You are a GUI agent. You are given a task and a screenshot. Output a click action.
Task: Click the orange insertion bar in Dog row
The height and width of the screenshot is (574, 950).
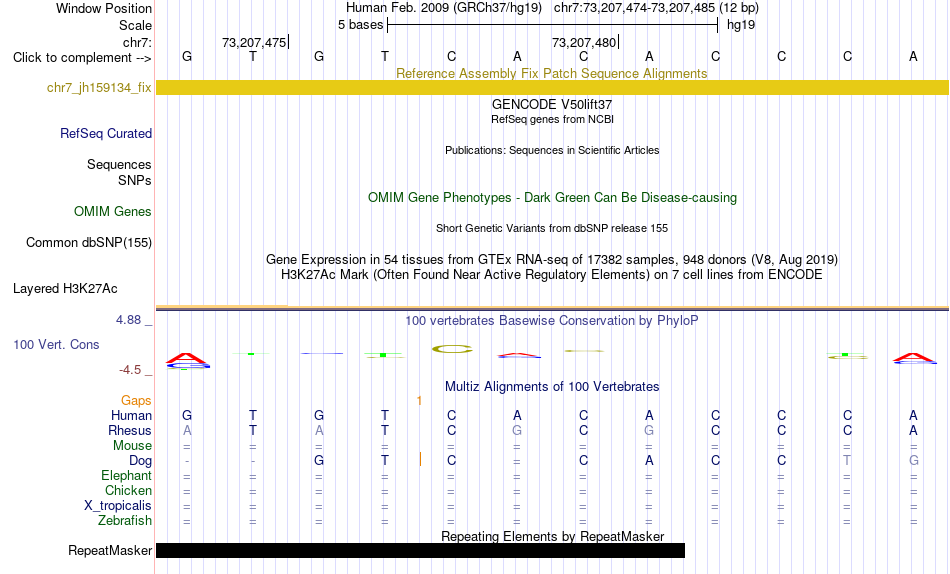420,459
